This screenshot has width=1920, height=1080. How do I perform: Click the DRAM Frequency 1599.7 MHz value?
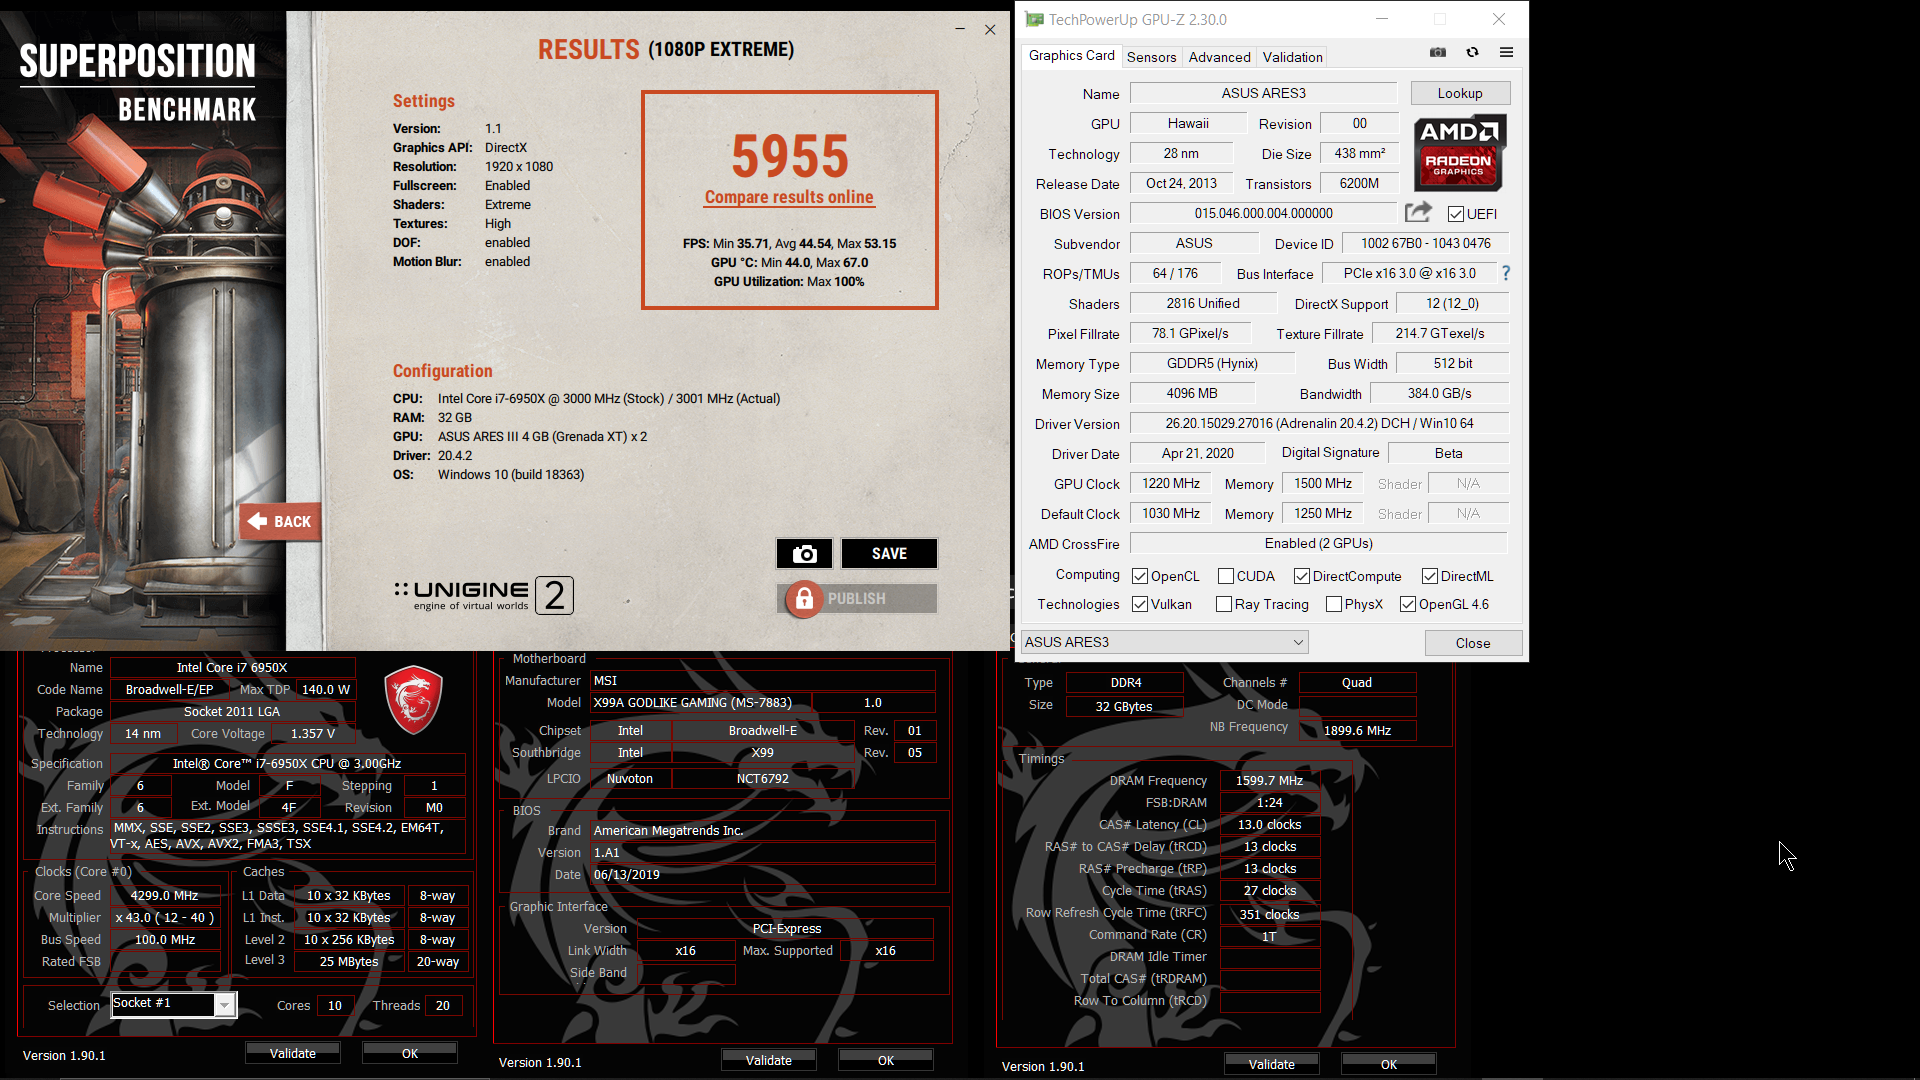pos(1269,780)
